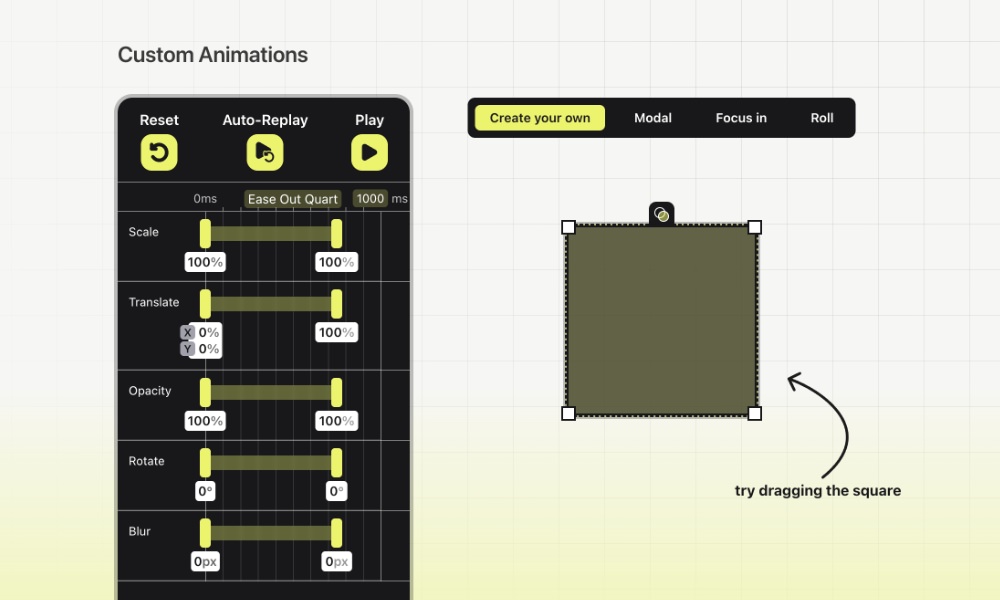
Task: Click the Y axis badge under Translate
Action: [186, 348]
